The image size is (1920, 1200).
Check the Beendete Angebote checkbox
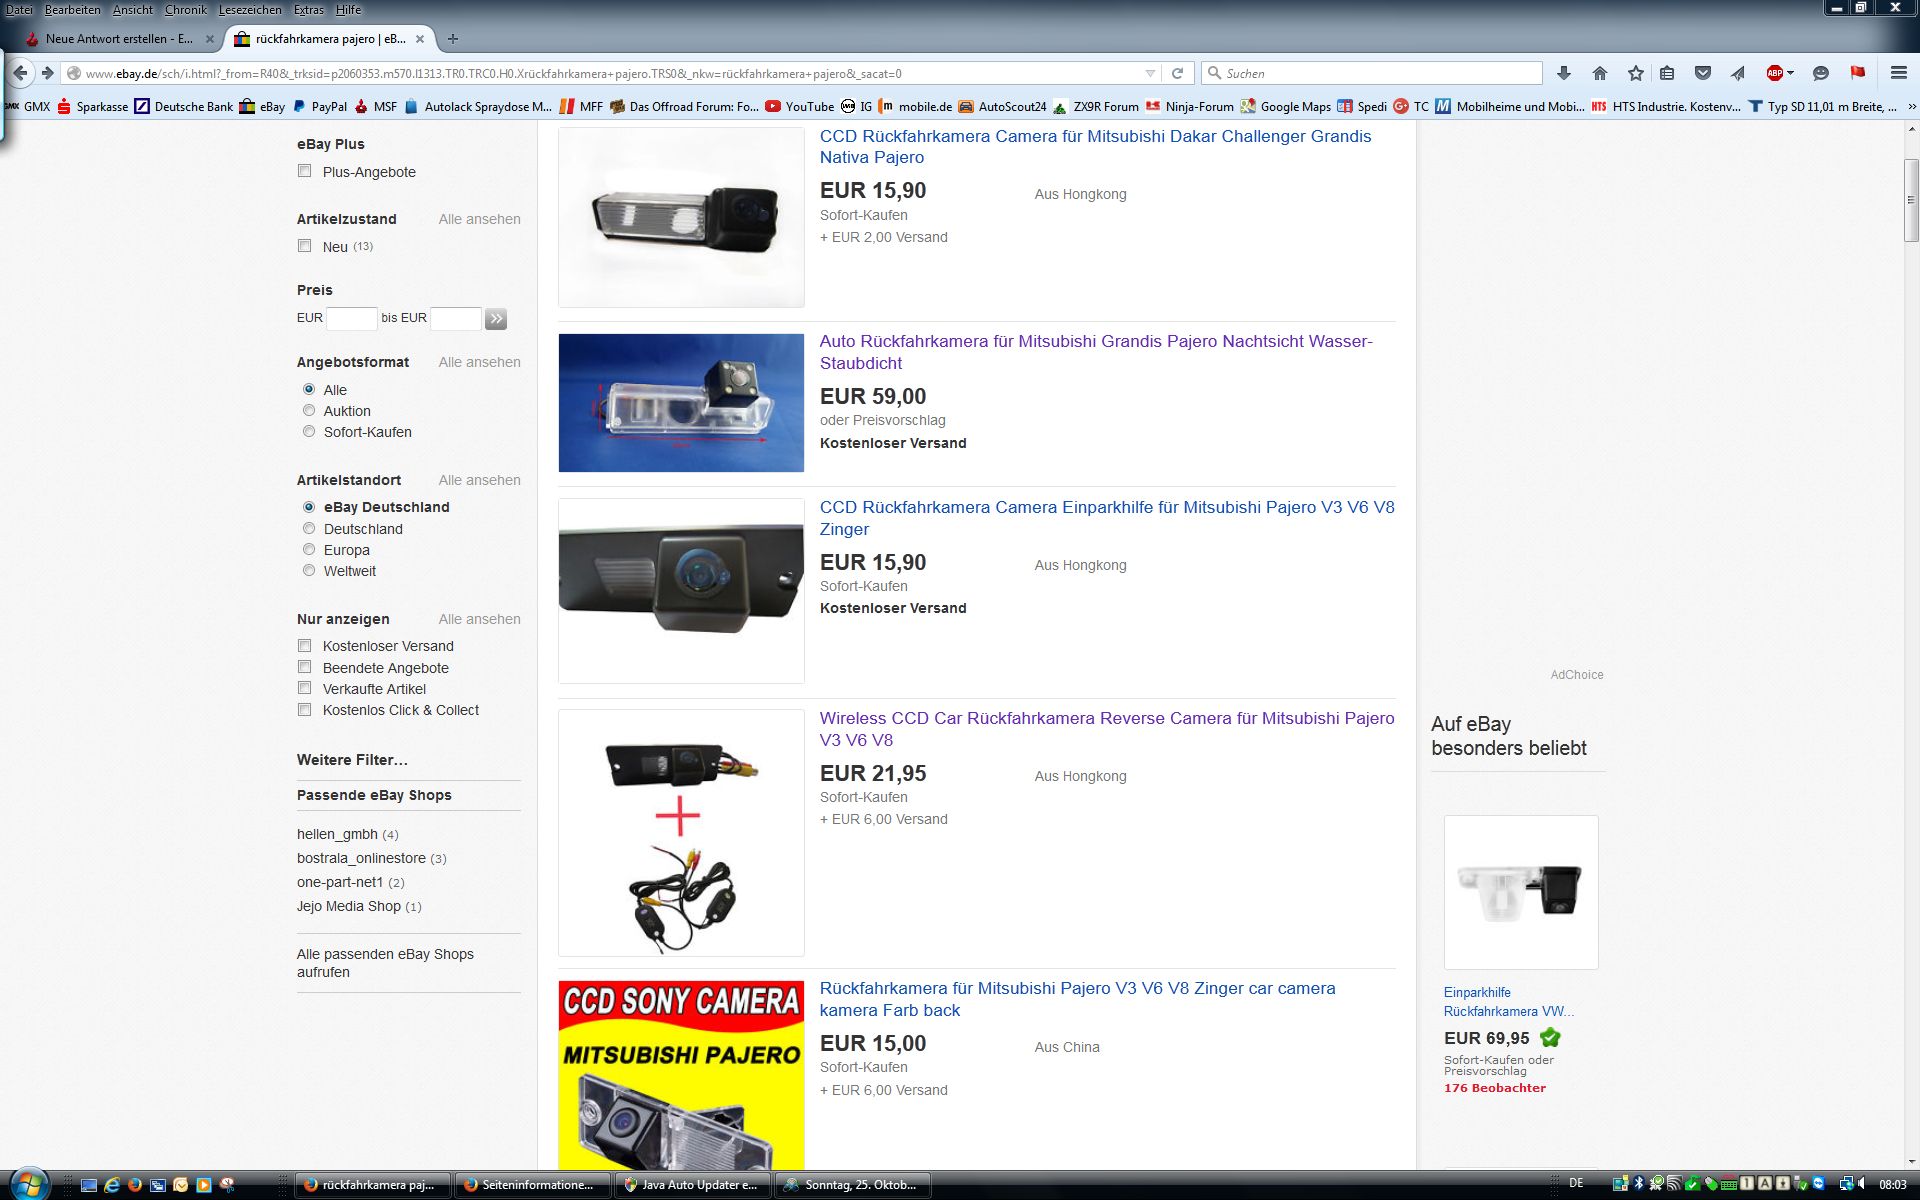(305, 667)
